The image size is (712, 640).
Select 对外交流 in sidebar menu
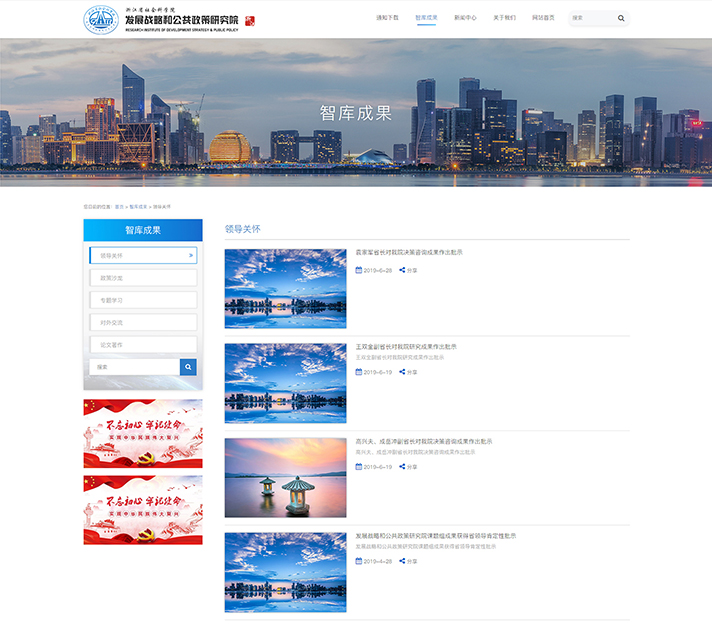143,322
